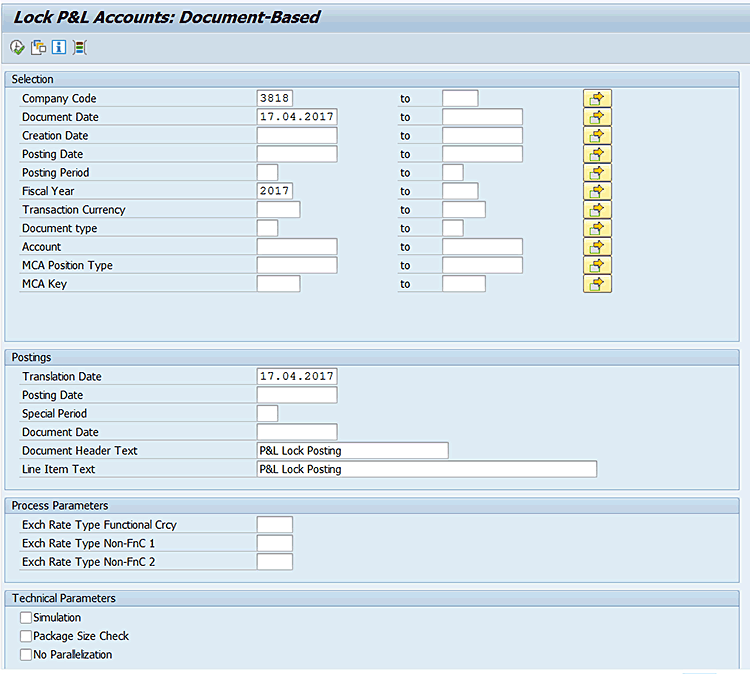The image size is (750, 674).
Task: Click the Postings group header
Action: click(372, 357)
